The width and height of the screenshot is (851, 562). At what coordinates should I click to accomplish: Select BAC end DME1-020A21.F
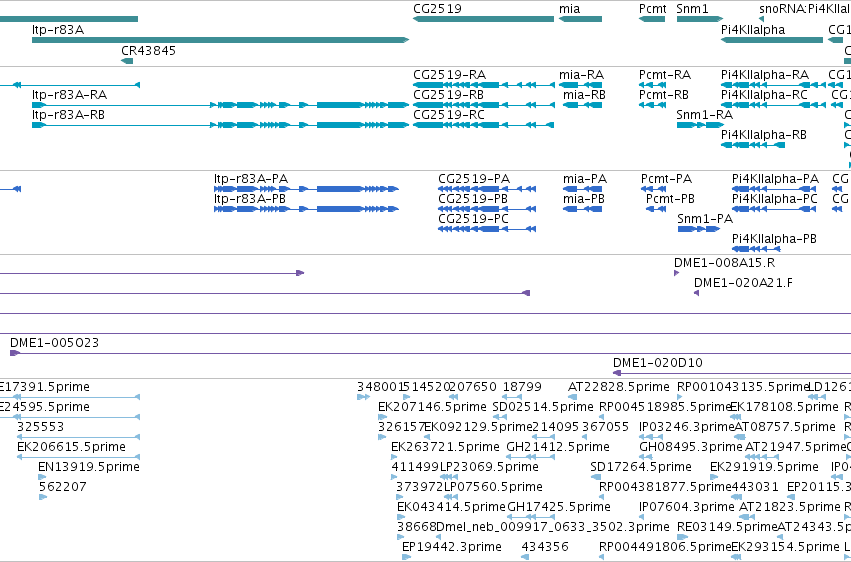(696, 293)
